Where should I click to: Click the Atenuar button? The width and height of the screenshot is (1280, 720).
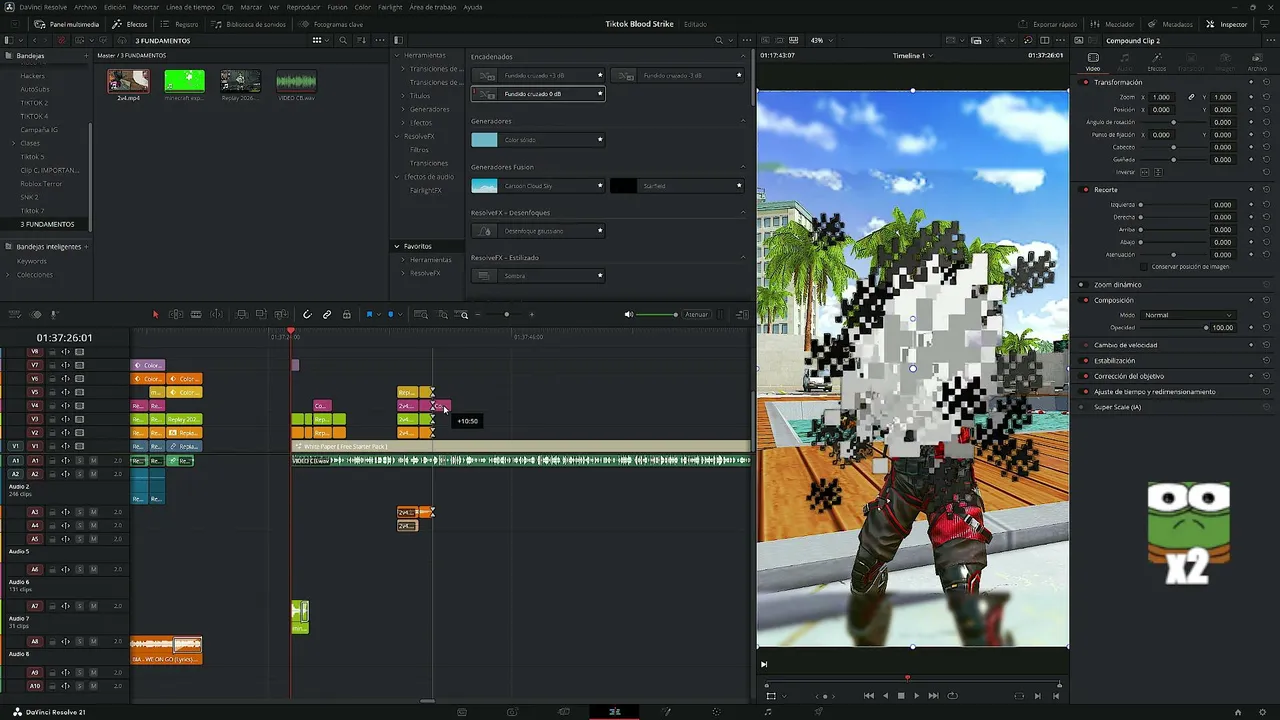click(696, 315)
